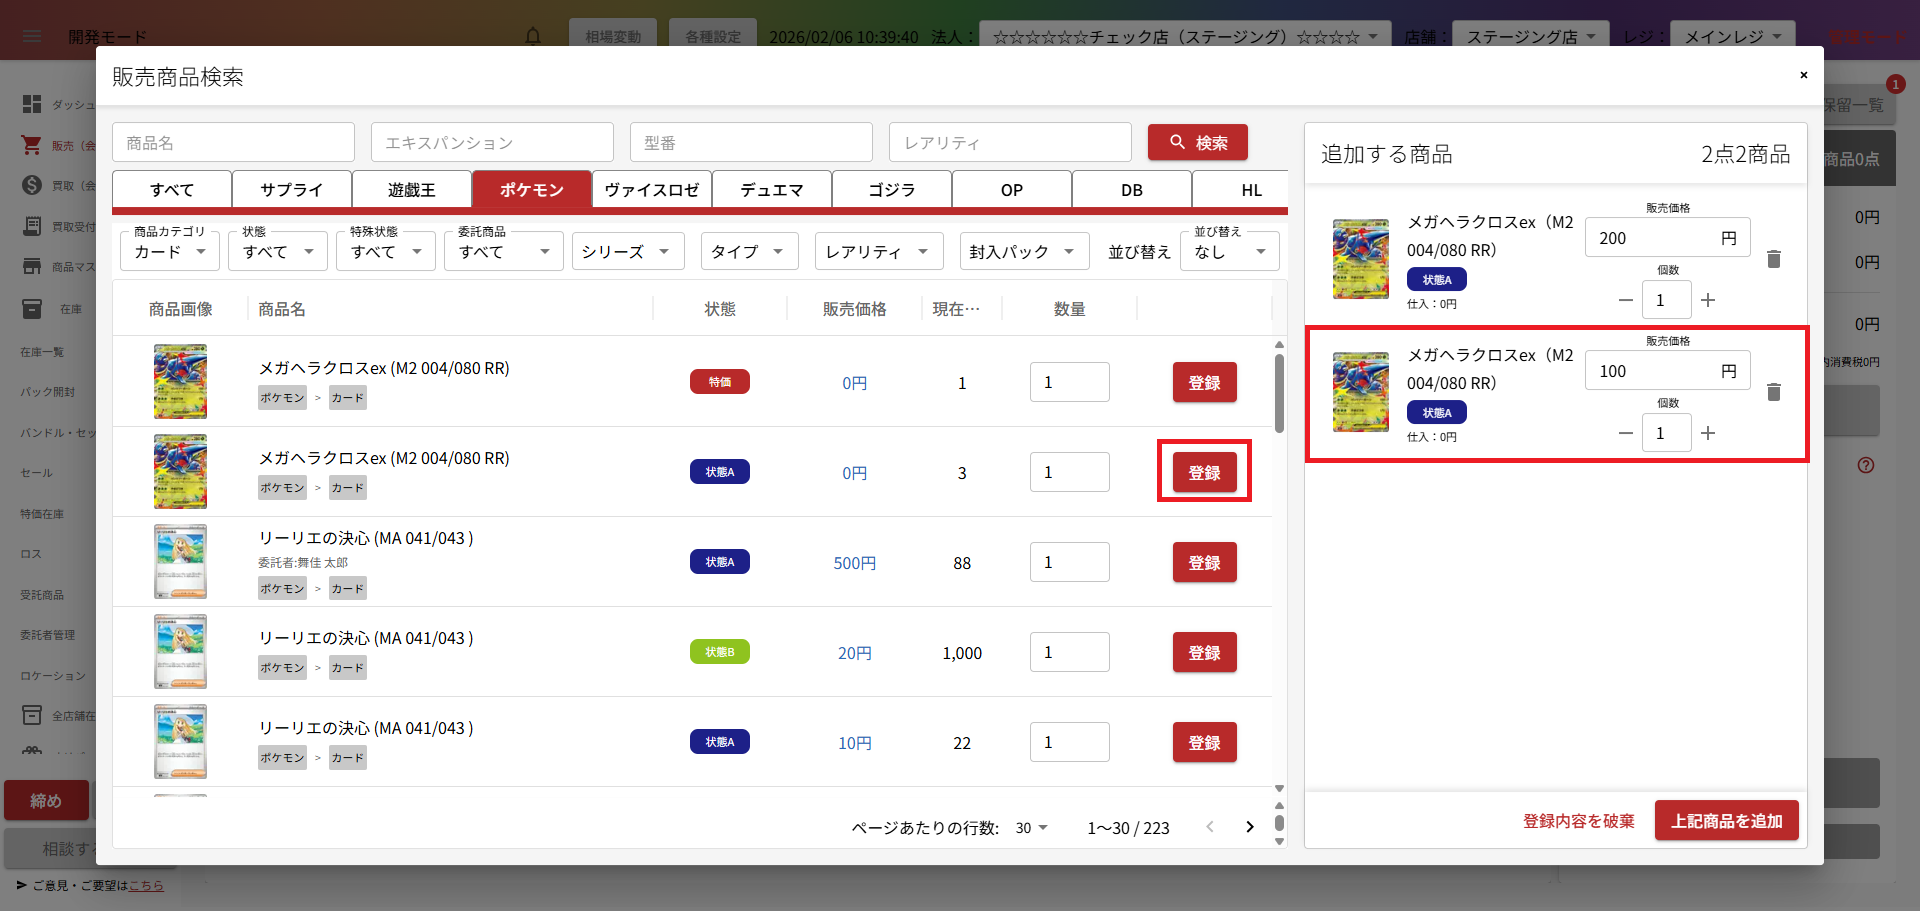The image size is (1920, 911).
Task: Click the notification bell icon
Action: point(533,37)
